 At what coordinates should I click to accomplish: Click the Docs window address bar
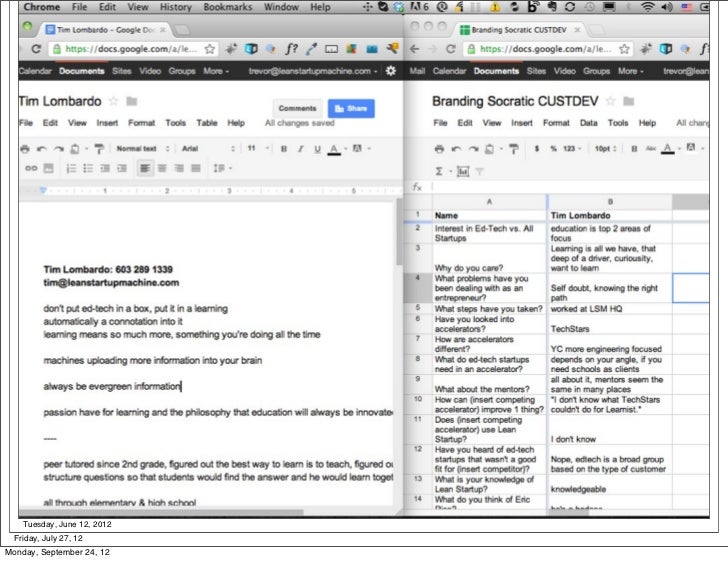point(133,49)
